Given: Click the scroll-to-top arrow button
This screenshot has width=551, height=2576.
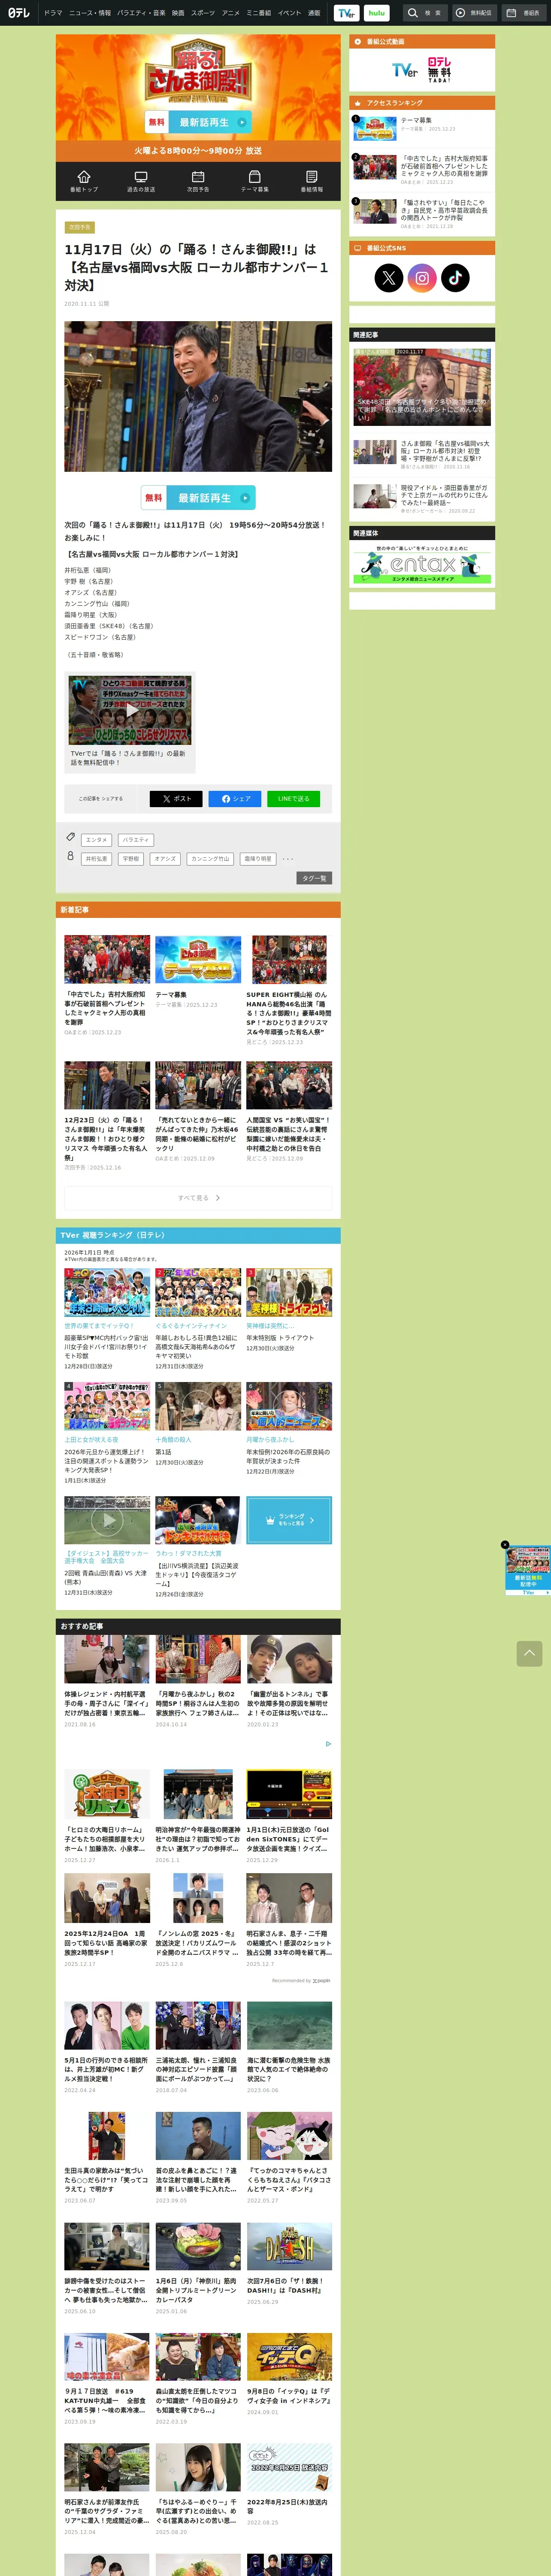Looking at the screenshot, I should click(530, 1653).
